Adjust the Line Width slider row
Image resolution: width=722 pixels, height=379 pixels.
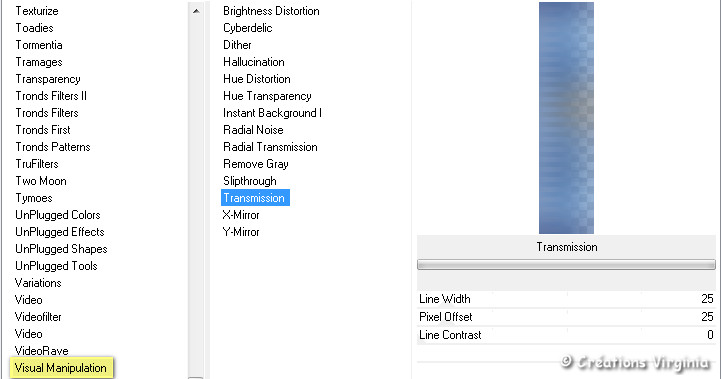point(566,299)
